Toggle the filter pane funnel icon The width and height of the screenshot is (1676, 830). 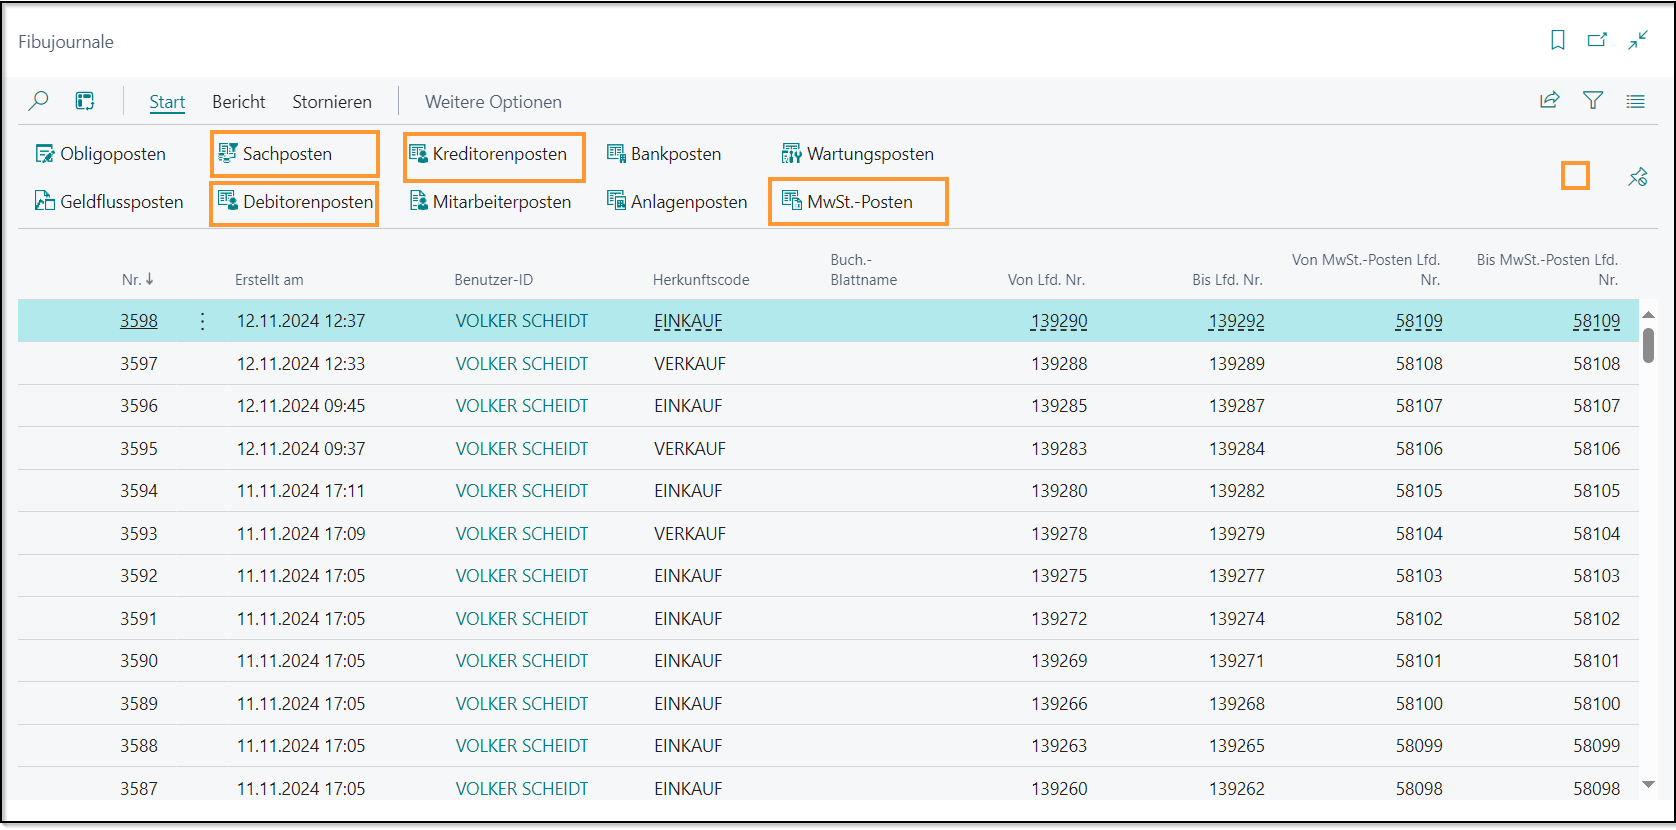(1593, 100)
